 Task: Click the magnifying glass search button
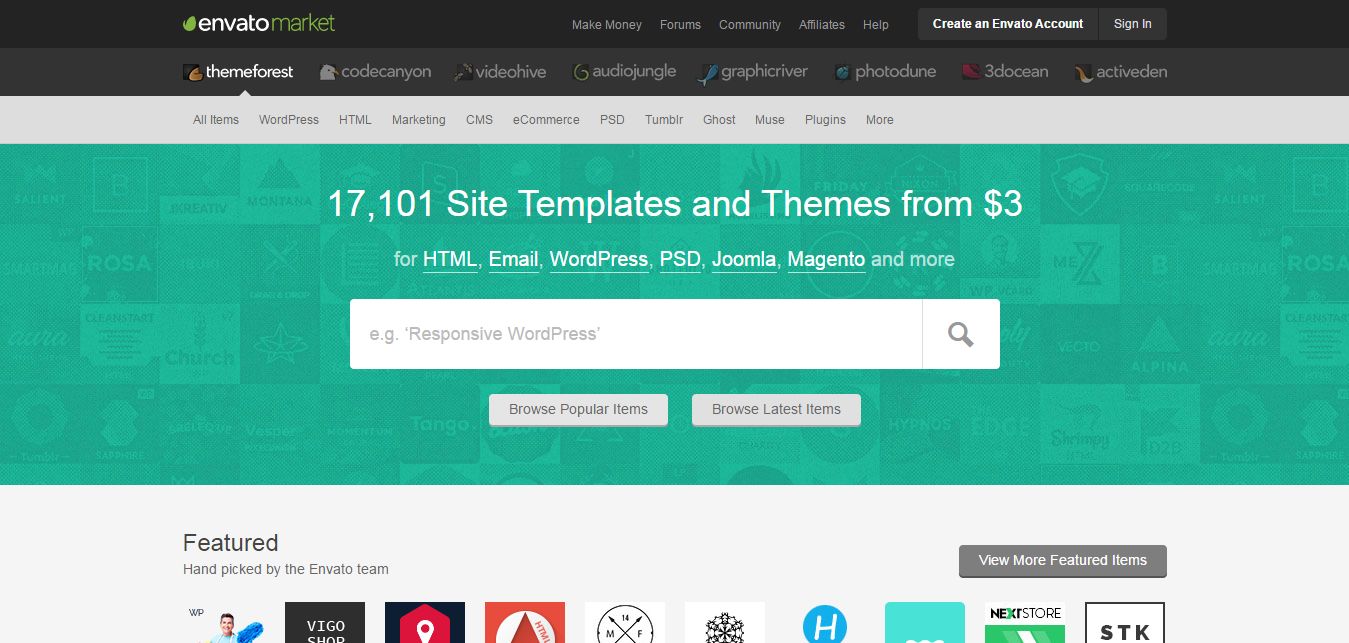click(x=961, y=334)
